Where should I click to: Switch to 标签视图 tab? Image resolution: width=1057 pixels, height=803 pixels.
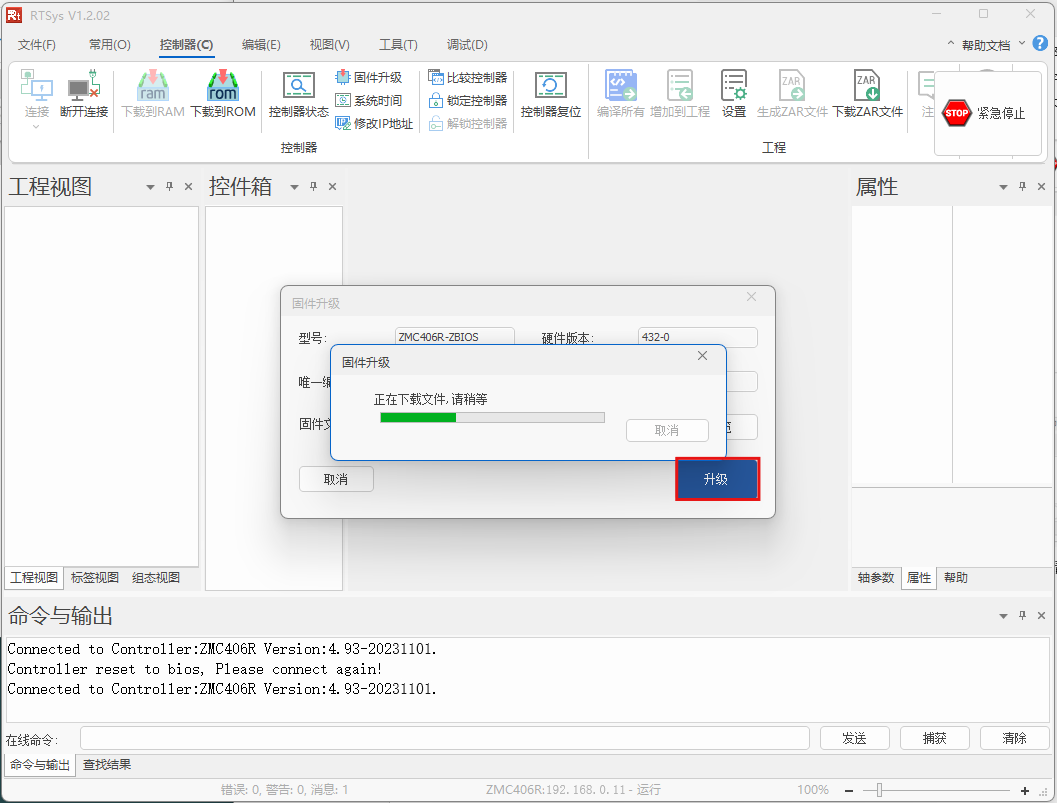[95, 578]
